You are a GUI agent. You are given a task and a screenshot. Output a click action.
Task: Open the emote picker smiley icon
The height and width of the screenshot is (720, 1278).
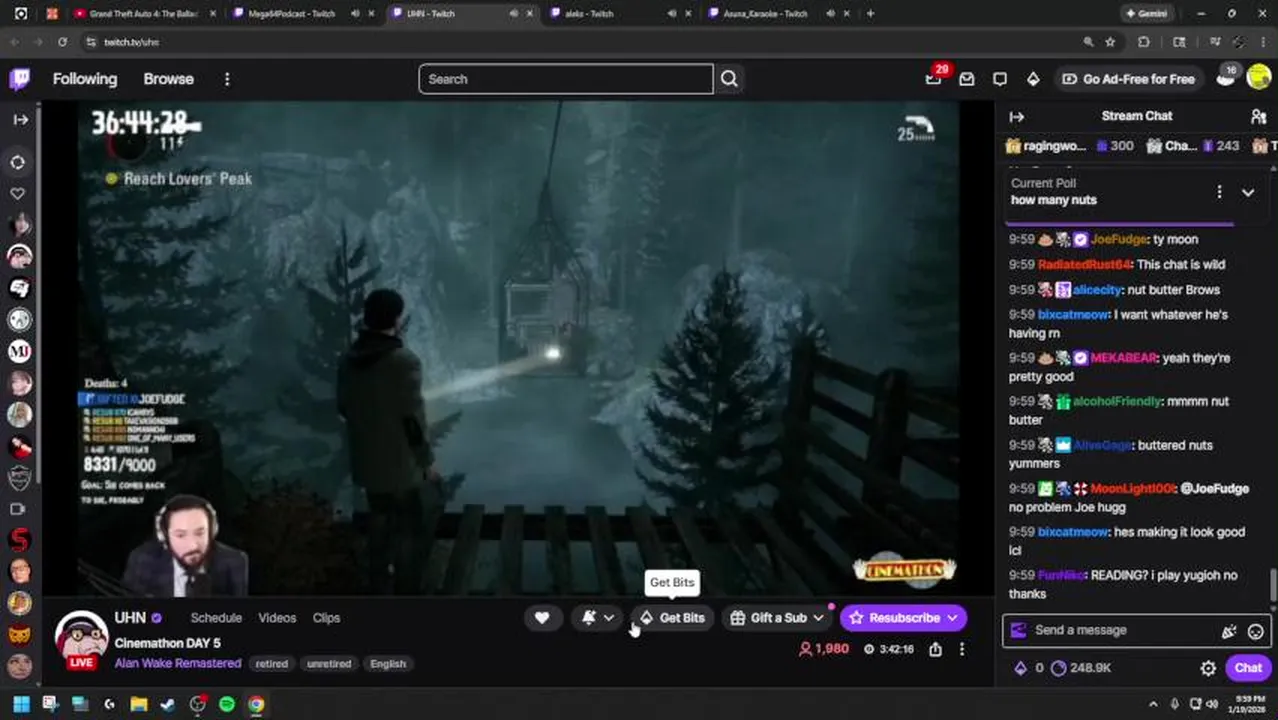click(x=1256, y=631)
